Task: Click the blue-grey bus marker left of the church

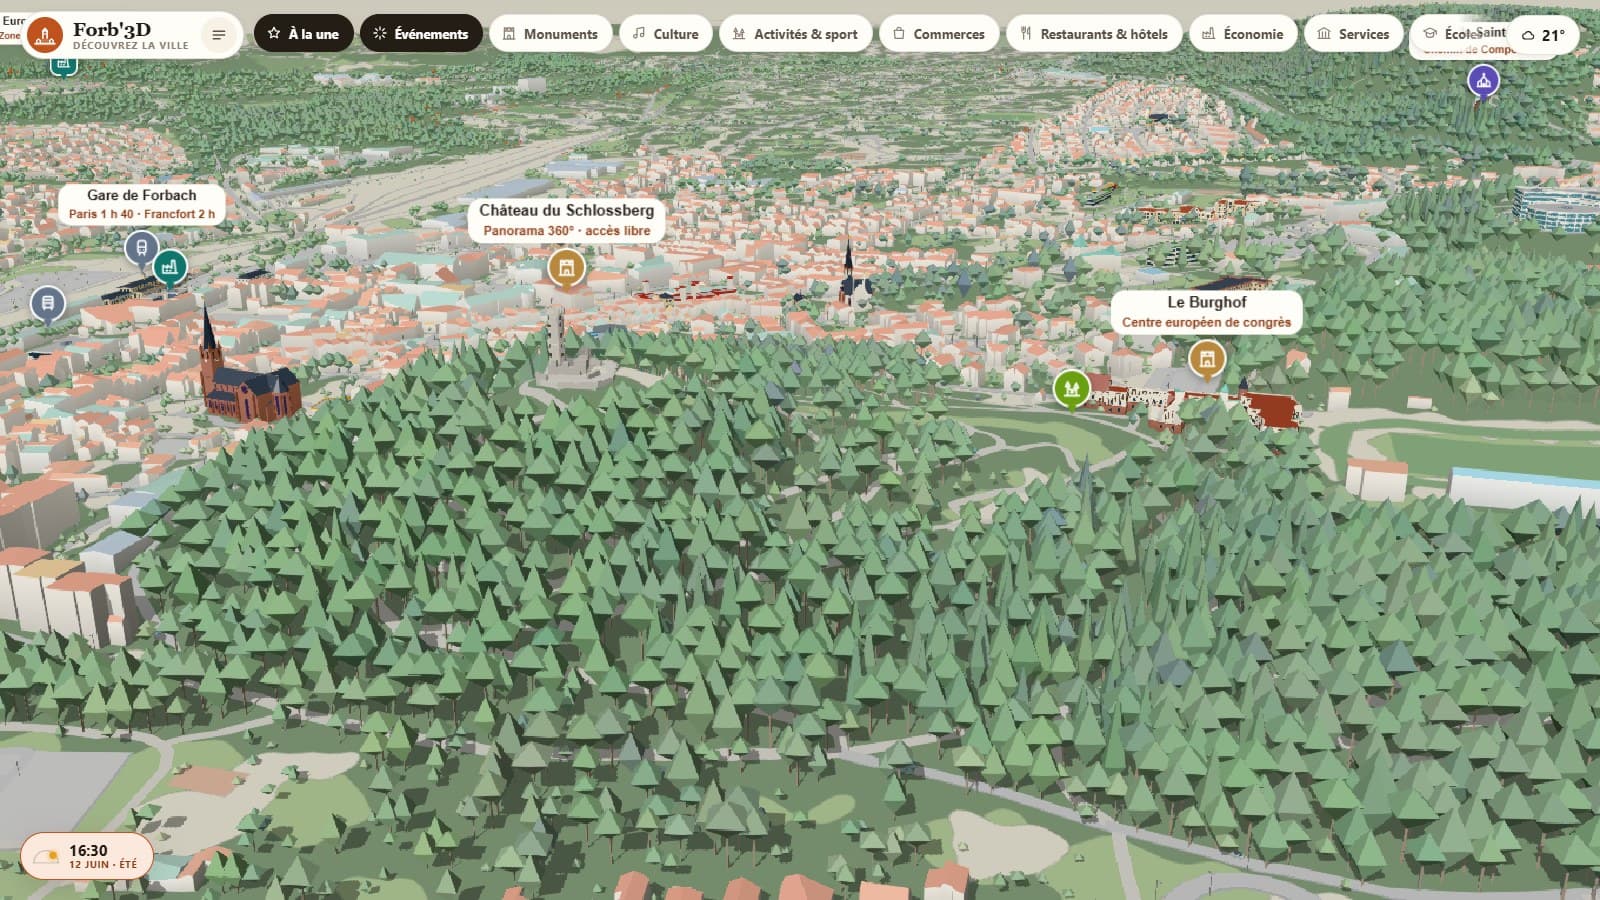Action: point(48,303)
